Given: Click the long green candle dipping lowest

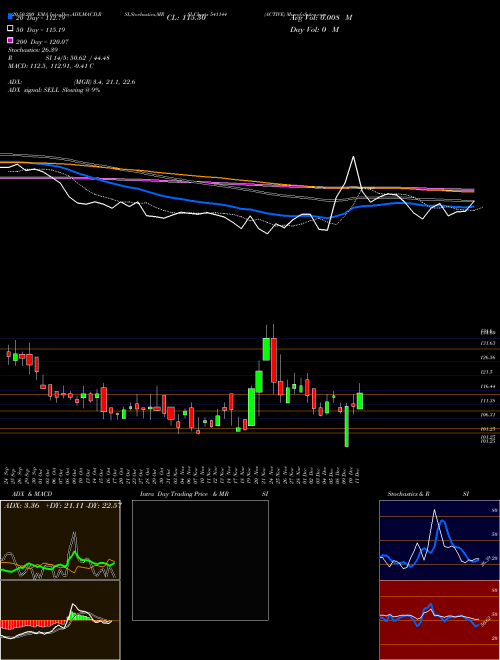Looking at the screenshot, I should (347, 426).
